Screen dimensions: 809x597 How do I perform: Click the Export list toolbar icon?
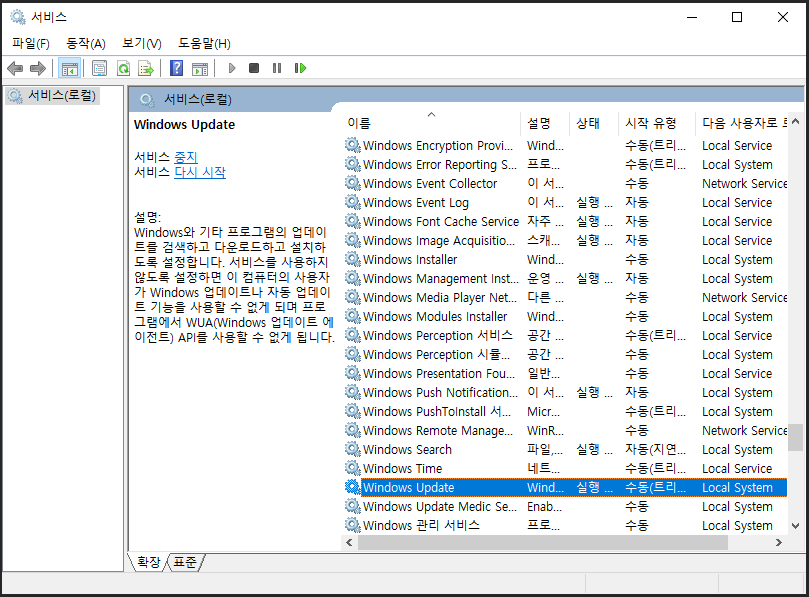(147, 68)
